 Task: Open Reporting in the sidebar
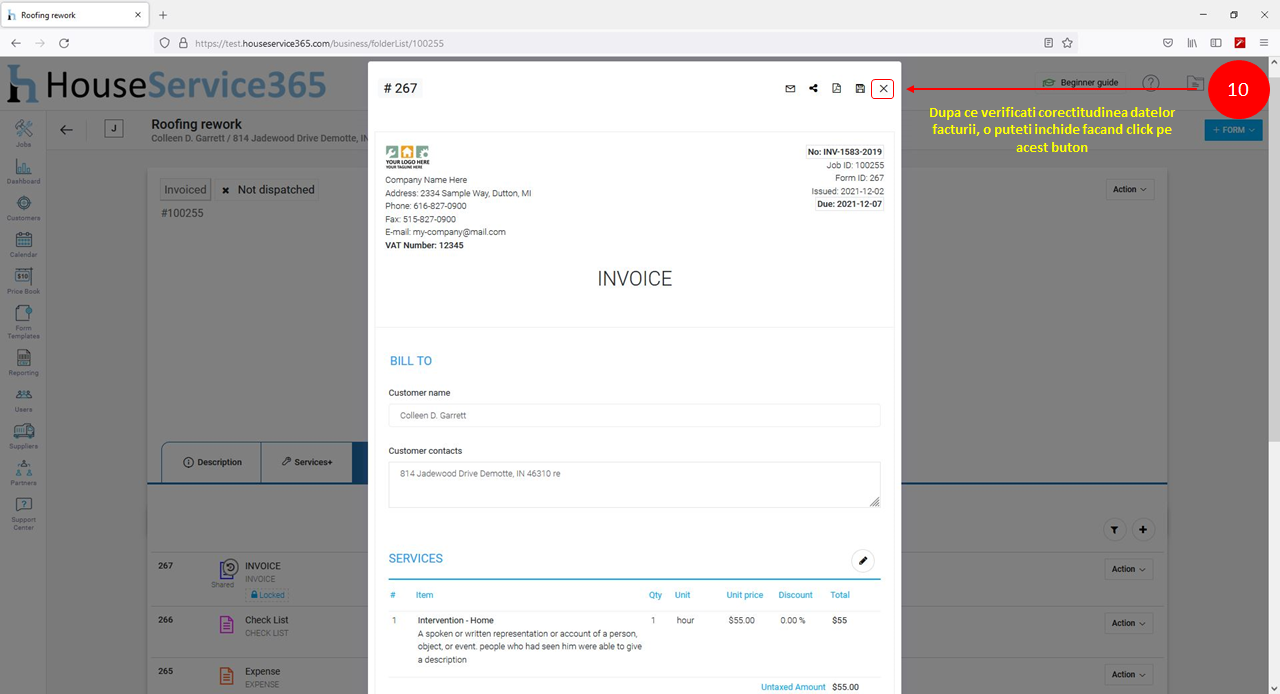(24, 362)
